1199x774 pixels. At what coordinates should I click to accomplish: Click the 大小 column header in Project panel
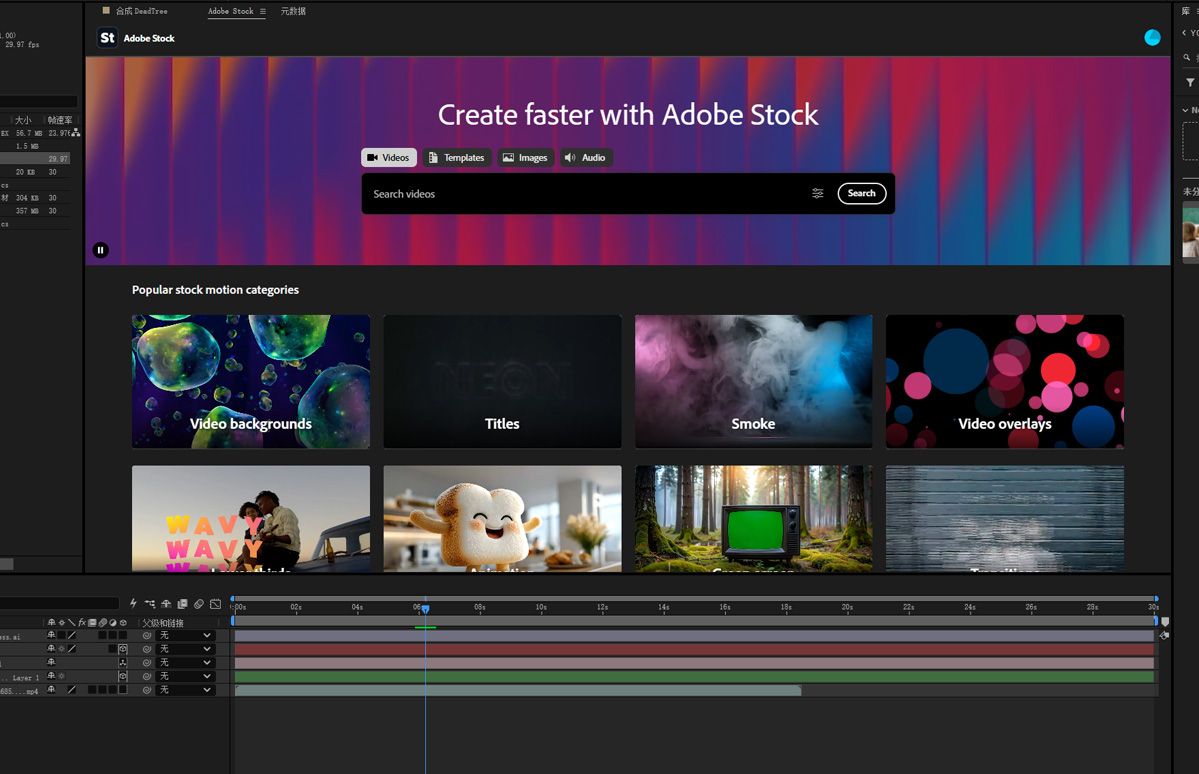[x=23, y=120]
